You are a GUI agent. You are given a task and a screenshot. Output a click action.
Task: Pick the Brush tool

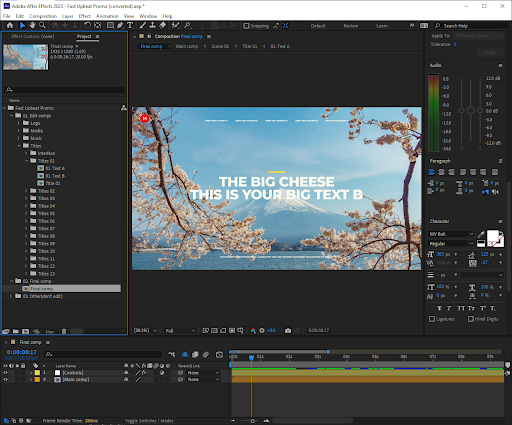point(142,25)
